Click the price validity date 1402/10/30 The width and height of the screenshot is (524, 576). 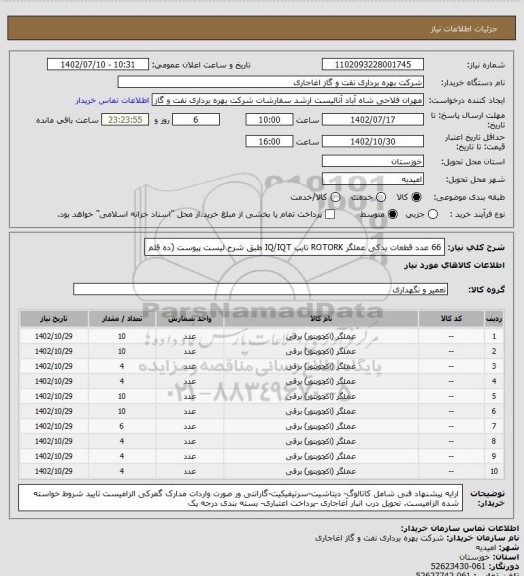(373, 141)
